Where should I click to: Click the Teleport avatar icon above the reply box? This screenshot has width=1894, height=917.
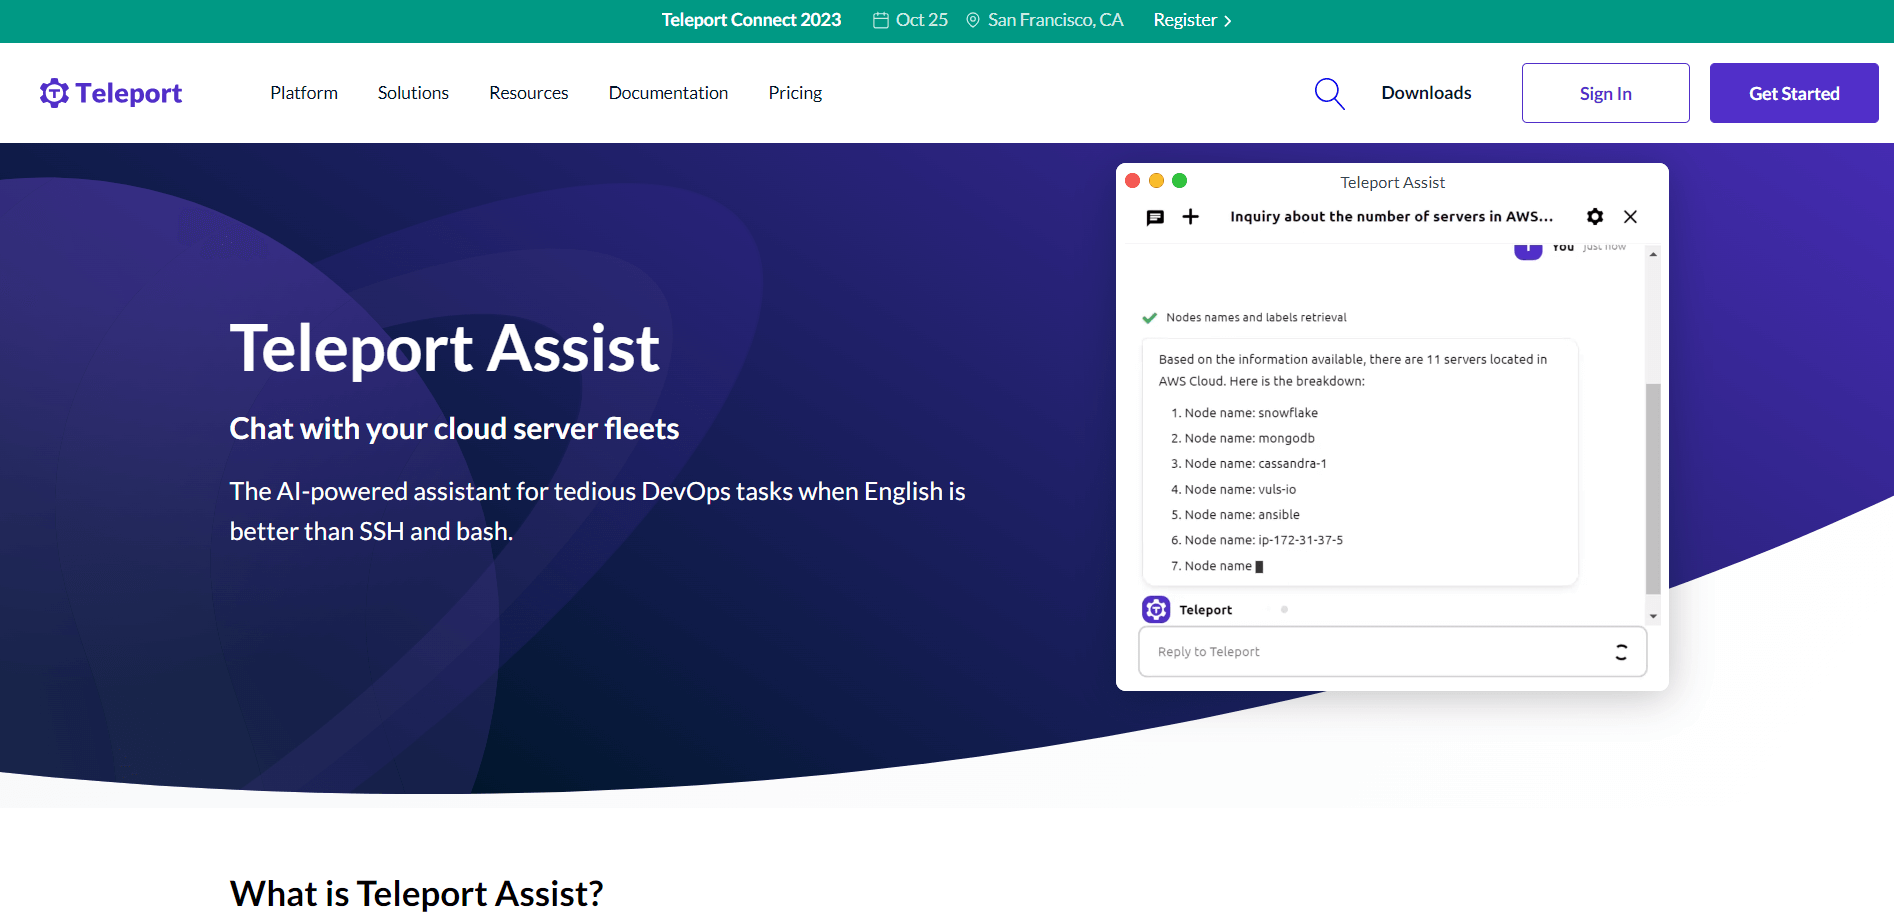(1156, 608)
